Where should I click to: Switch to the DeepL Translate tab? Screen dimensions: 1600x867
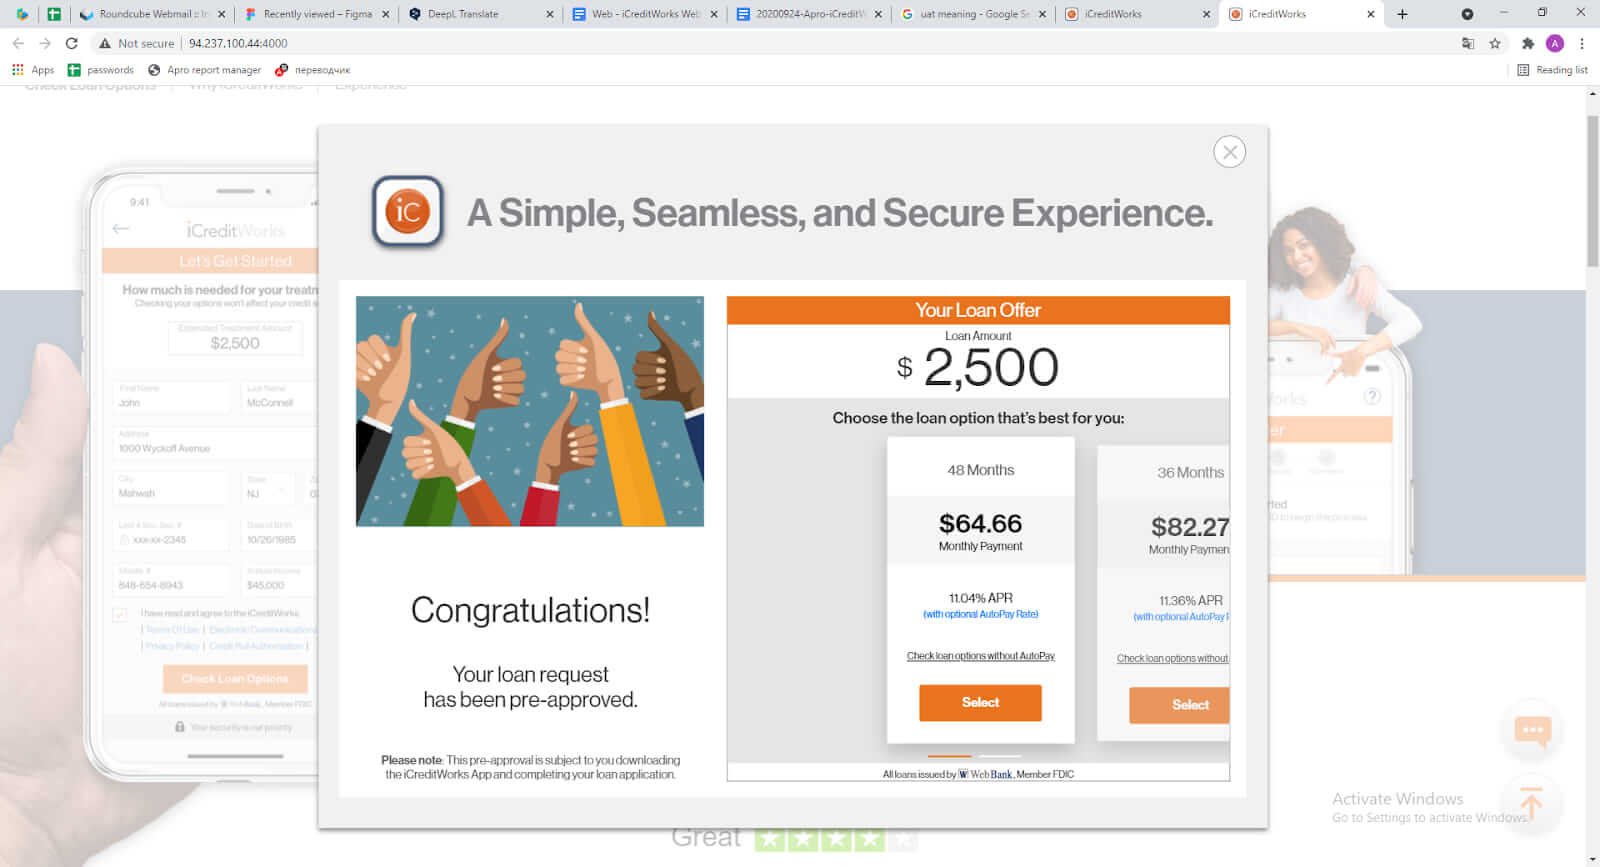pos(466,15)
